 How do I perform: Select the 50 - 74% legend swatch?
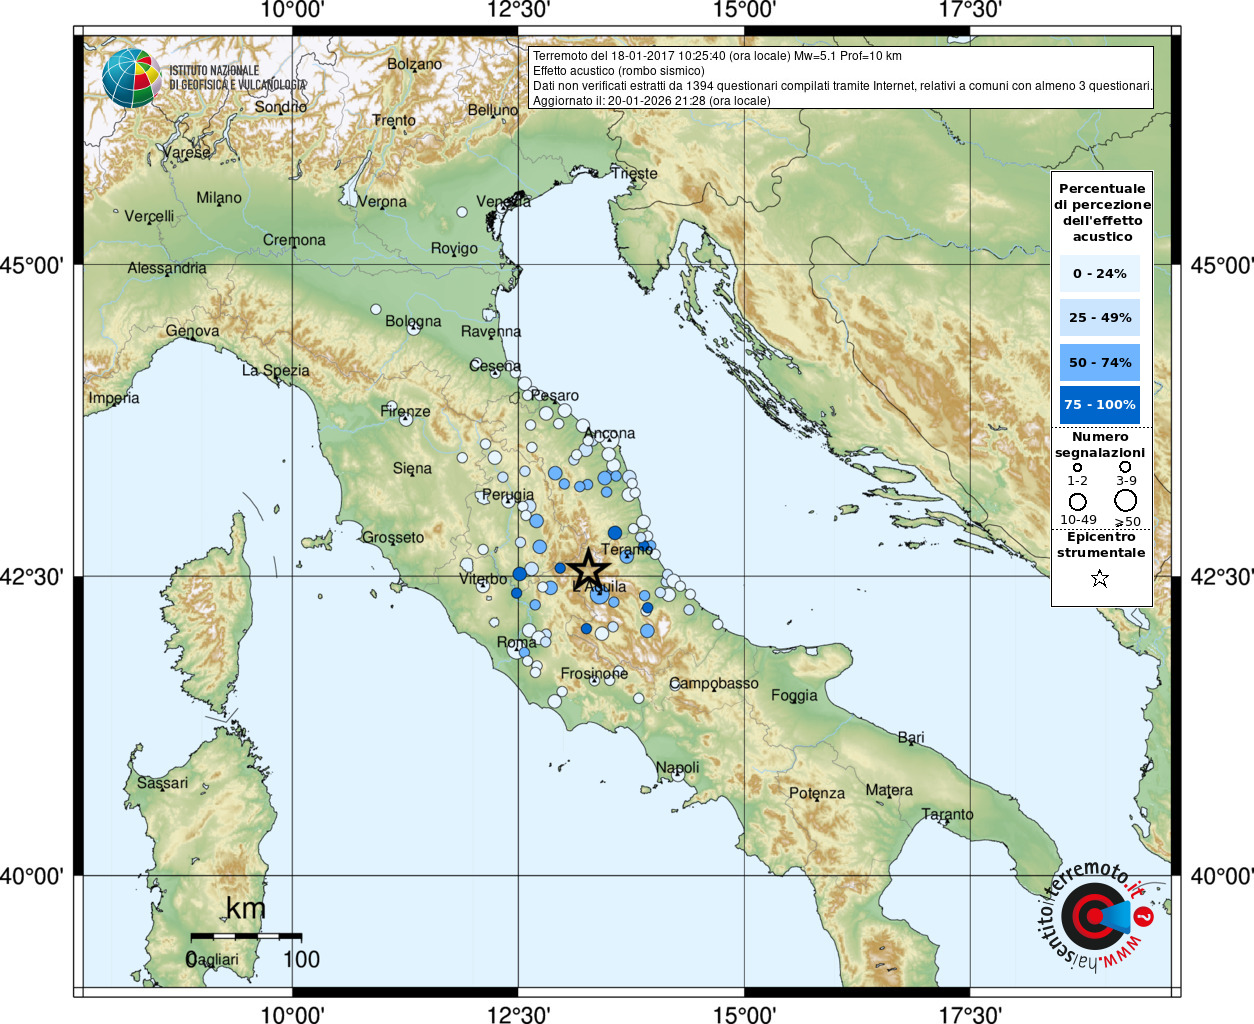tap(1100, 362)
